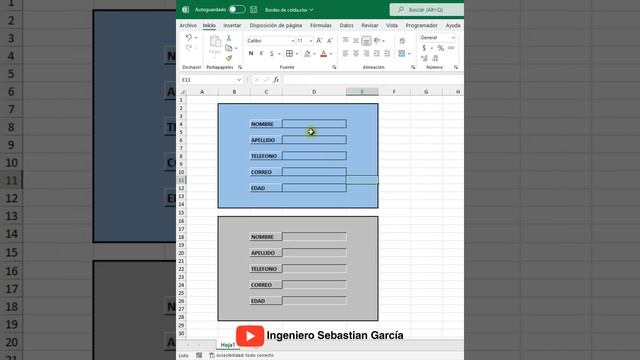640x360 pixels.
Task: Click the macro recording icon in status bar
Action: (199, 356)
